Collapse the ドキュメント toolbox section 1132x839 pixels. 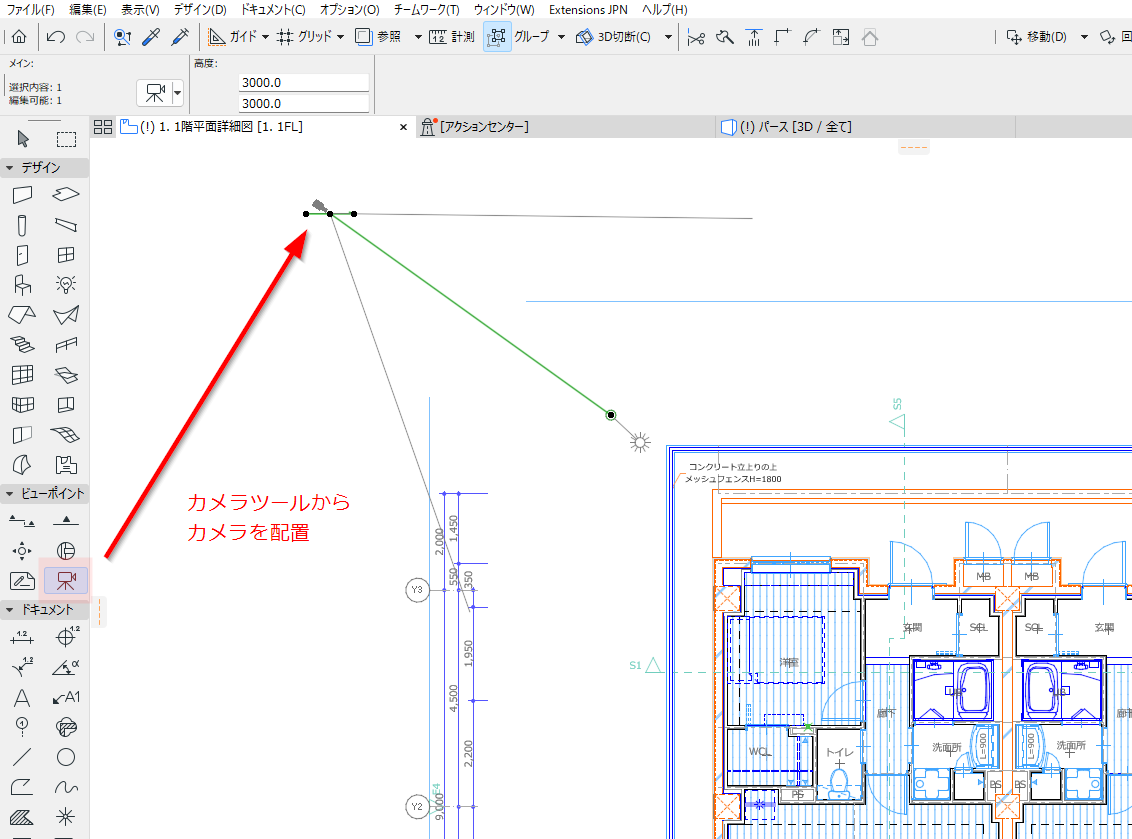(9, 610)
